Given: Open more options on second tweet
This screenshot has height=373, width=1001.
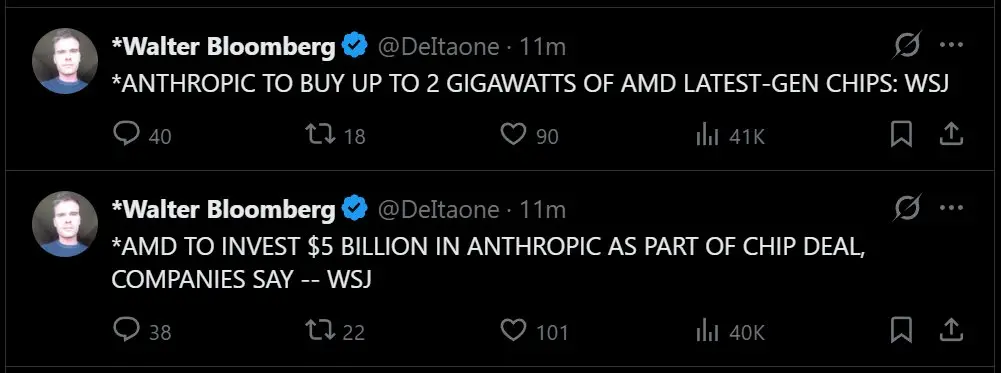Looking at the screenshot, I should (952, 208).
